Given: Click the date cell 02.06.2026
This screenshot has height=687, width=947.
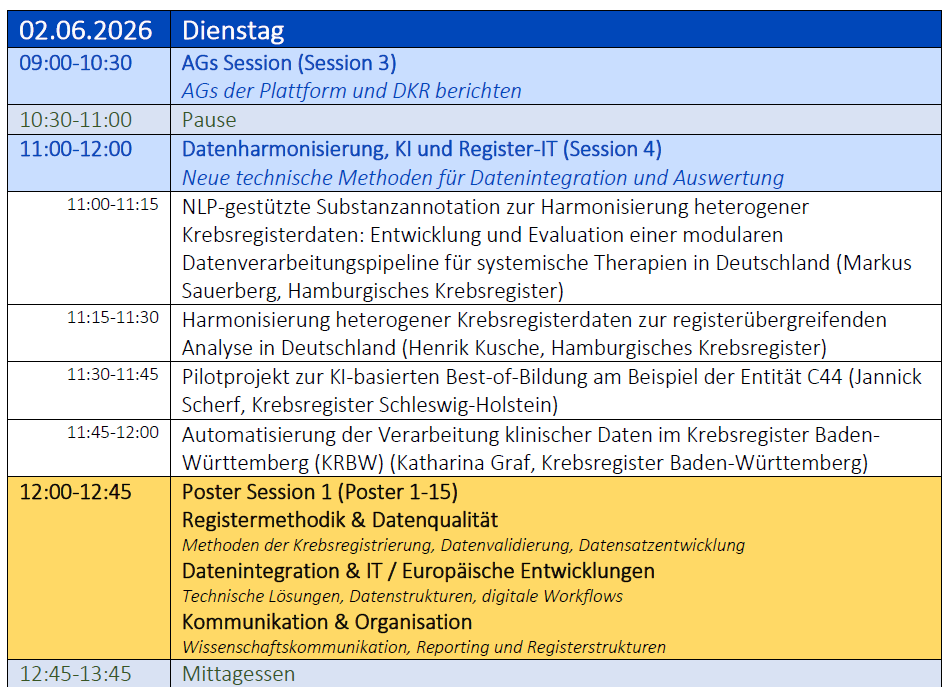Looking at the screenshot, I should pyautogui.click(x=86, y=30).
